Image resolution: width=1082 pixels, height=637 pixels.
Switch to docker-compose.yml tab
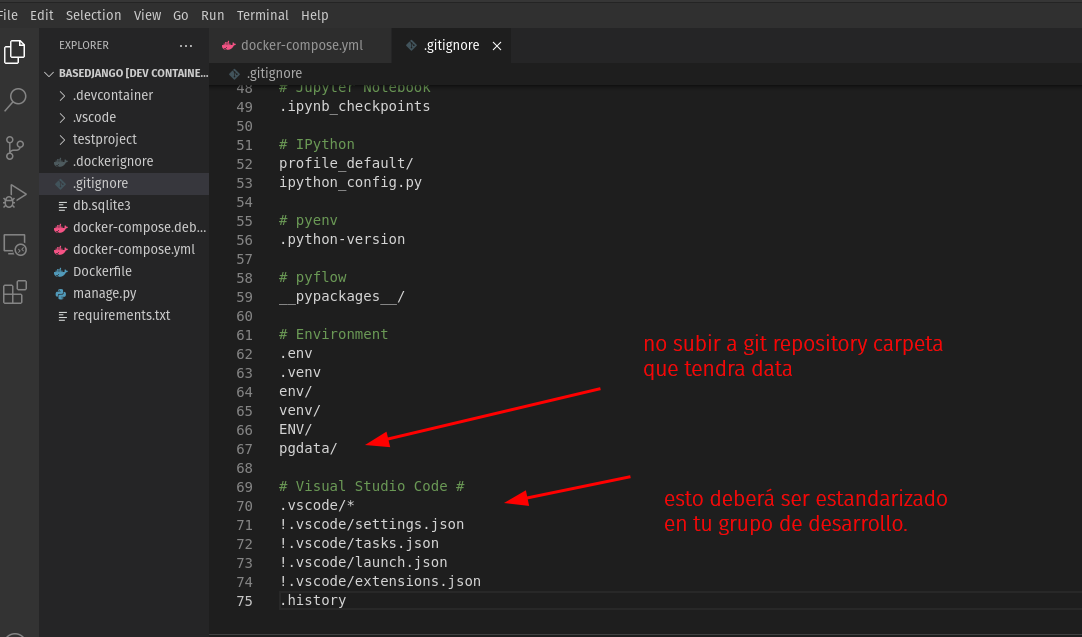point(300,46)
